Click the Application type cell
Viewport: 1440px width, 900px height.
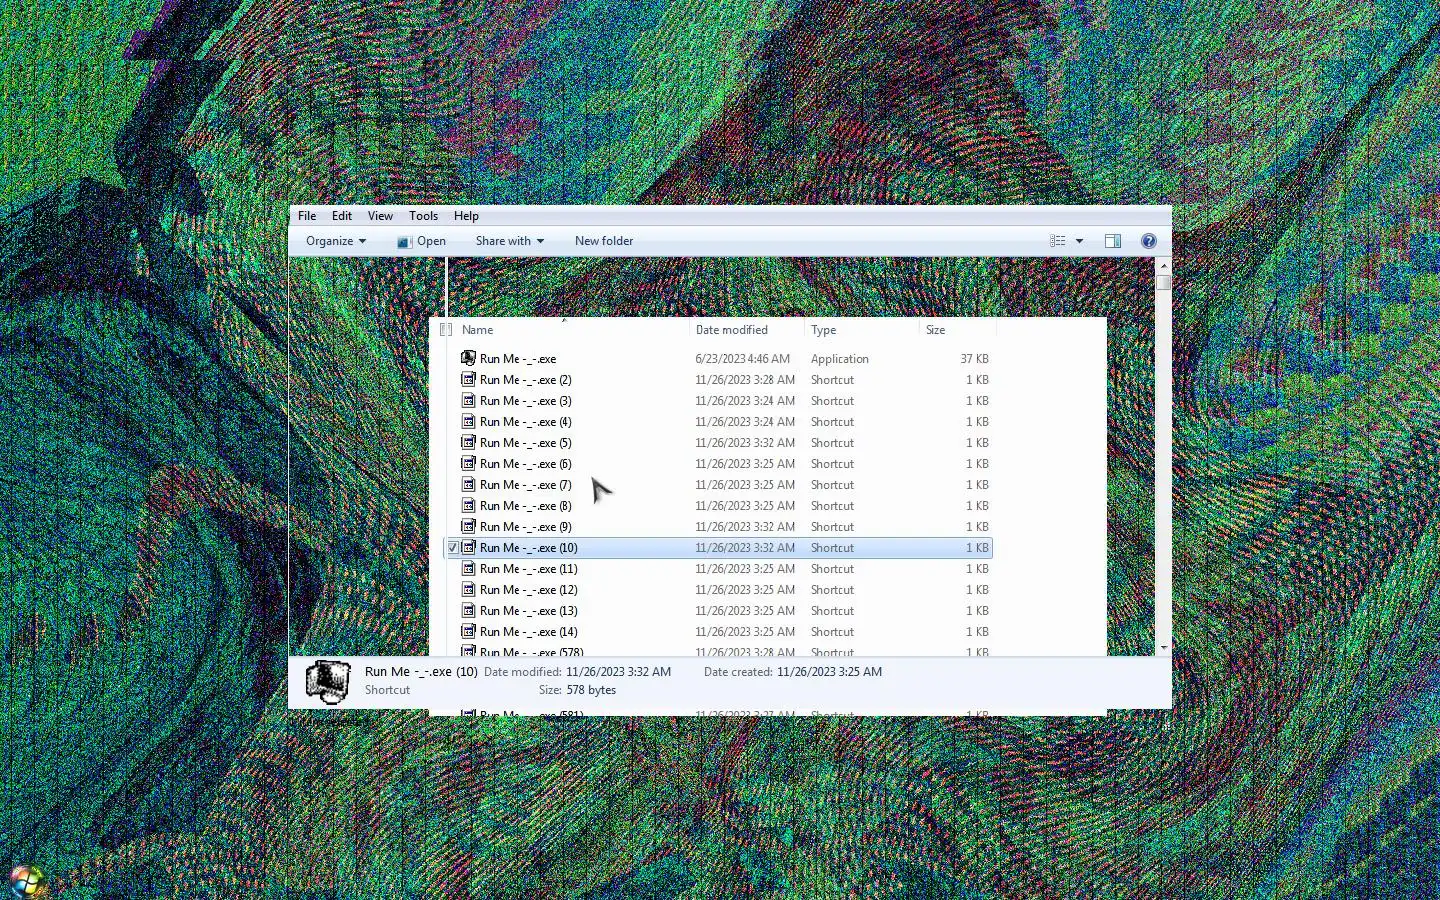(839, 359)
